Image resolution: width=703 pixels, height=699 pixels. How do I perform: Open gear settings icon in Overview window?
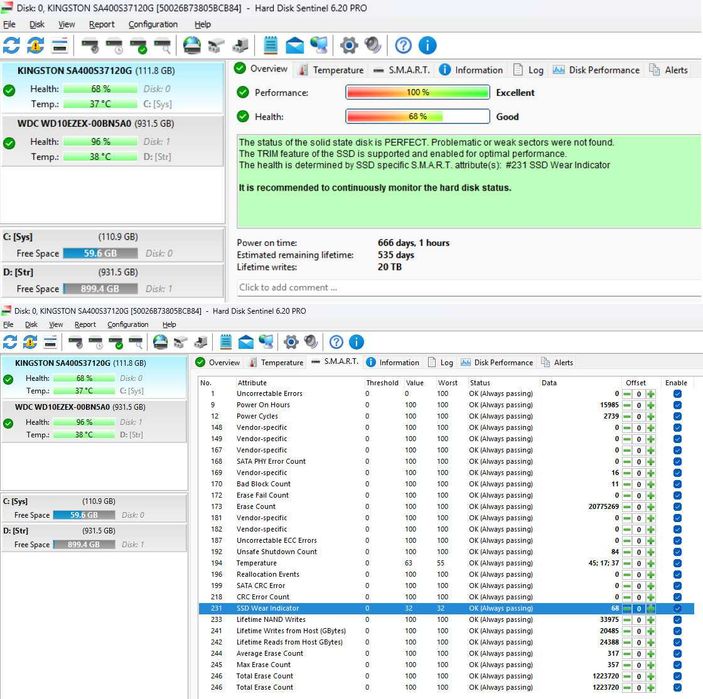click(x=349, y=45)
